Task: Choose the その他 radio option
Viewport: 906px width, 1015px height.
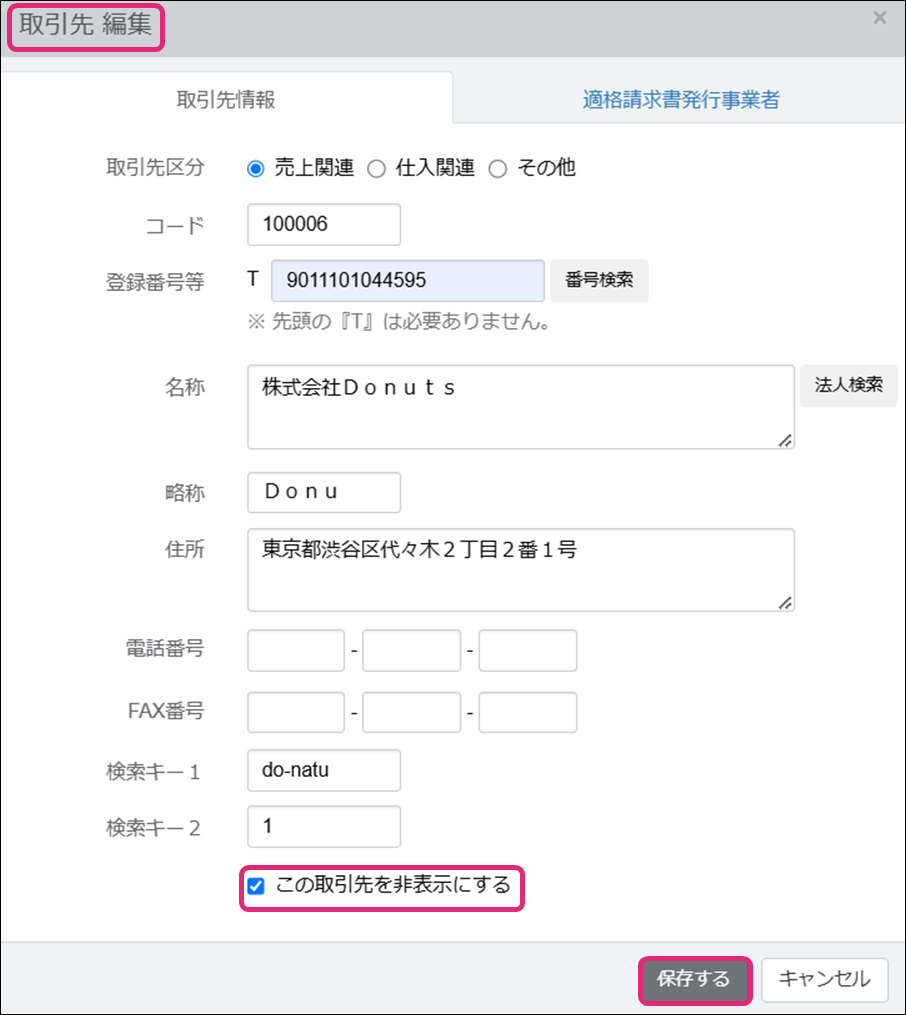Action: (498, 169)
